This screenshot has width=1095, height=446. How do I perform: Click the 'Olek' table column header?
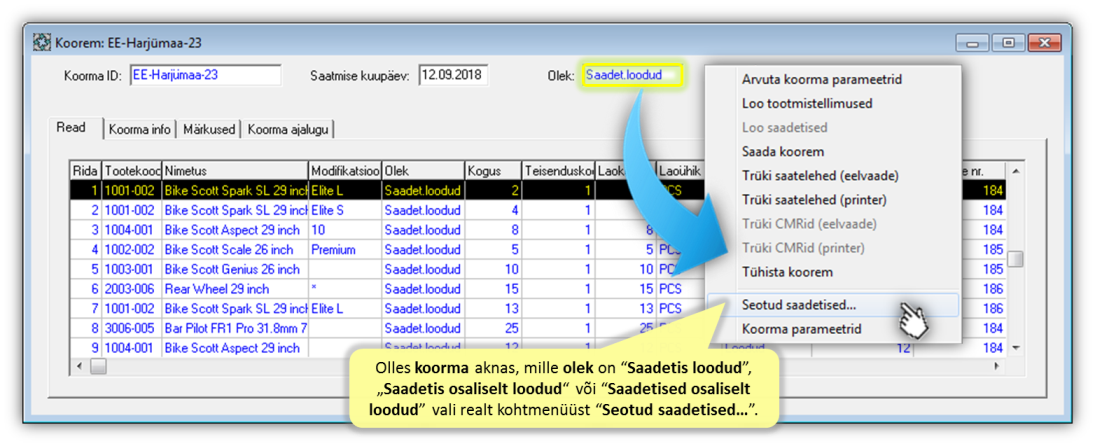click(x=423, y=171)
